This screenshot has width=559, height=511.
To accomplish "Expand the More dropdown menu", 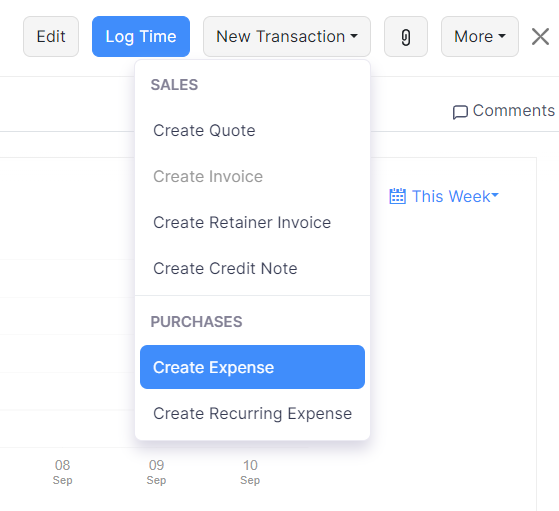I will [480, 36].
